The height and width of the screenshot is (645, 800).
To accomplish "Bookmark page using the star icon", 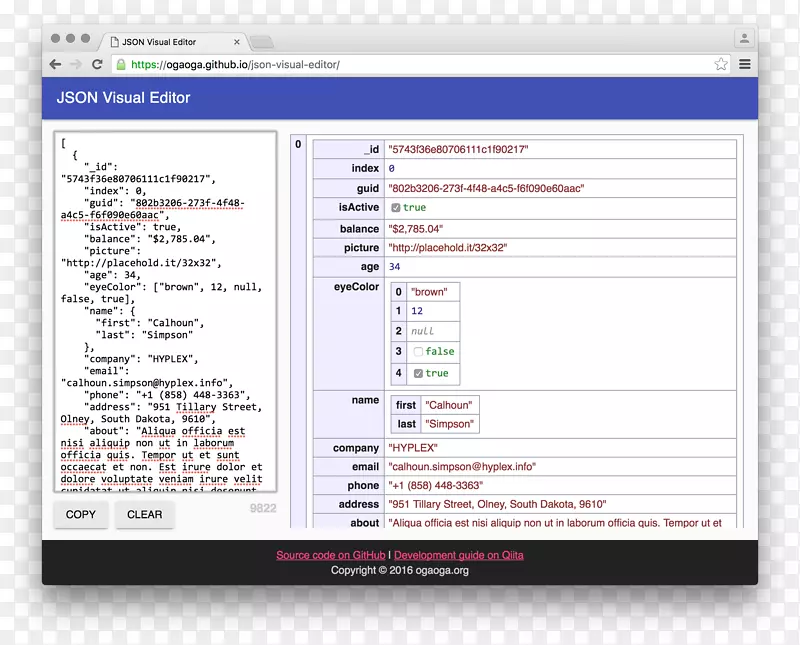I will click(x=721, y=64).
